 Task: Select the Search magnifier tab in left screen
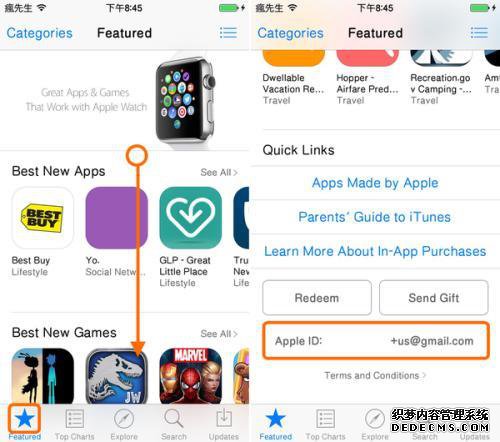click(x=174, y=423)
